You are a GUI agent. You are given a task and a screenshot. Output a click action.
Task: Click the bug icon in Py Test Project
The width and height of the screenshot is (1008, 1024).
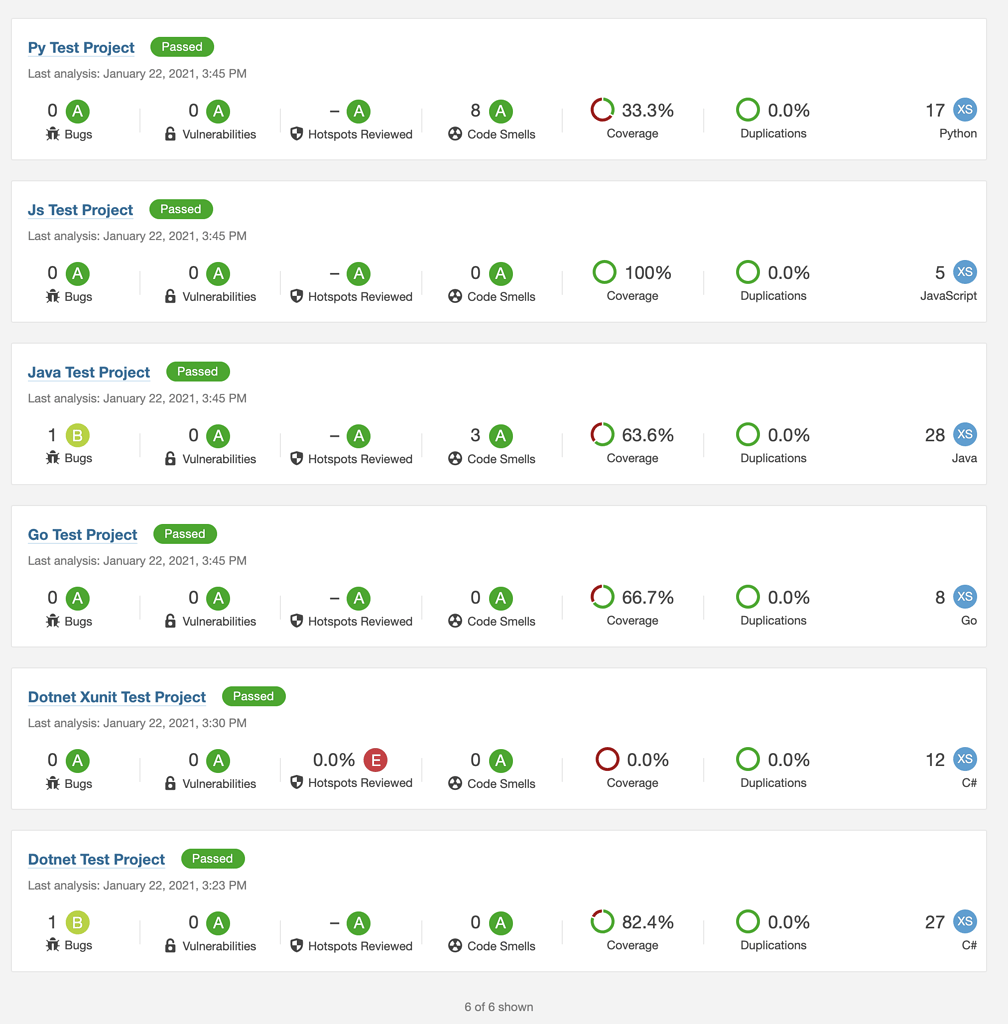pos(53,134)
